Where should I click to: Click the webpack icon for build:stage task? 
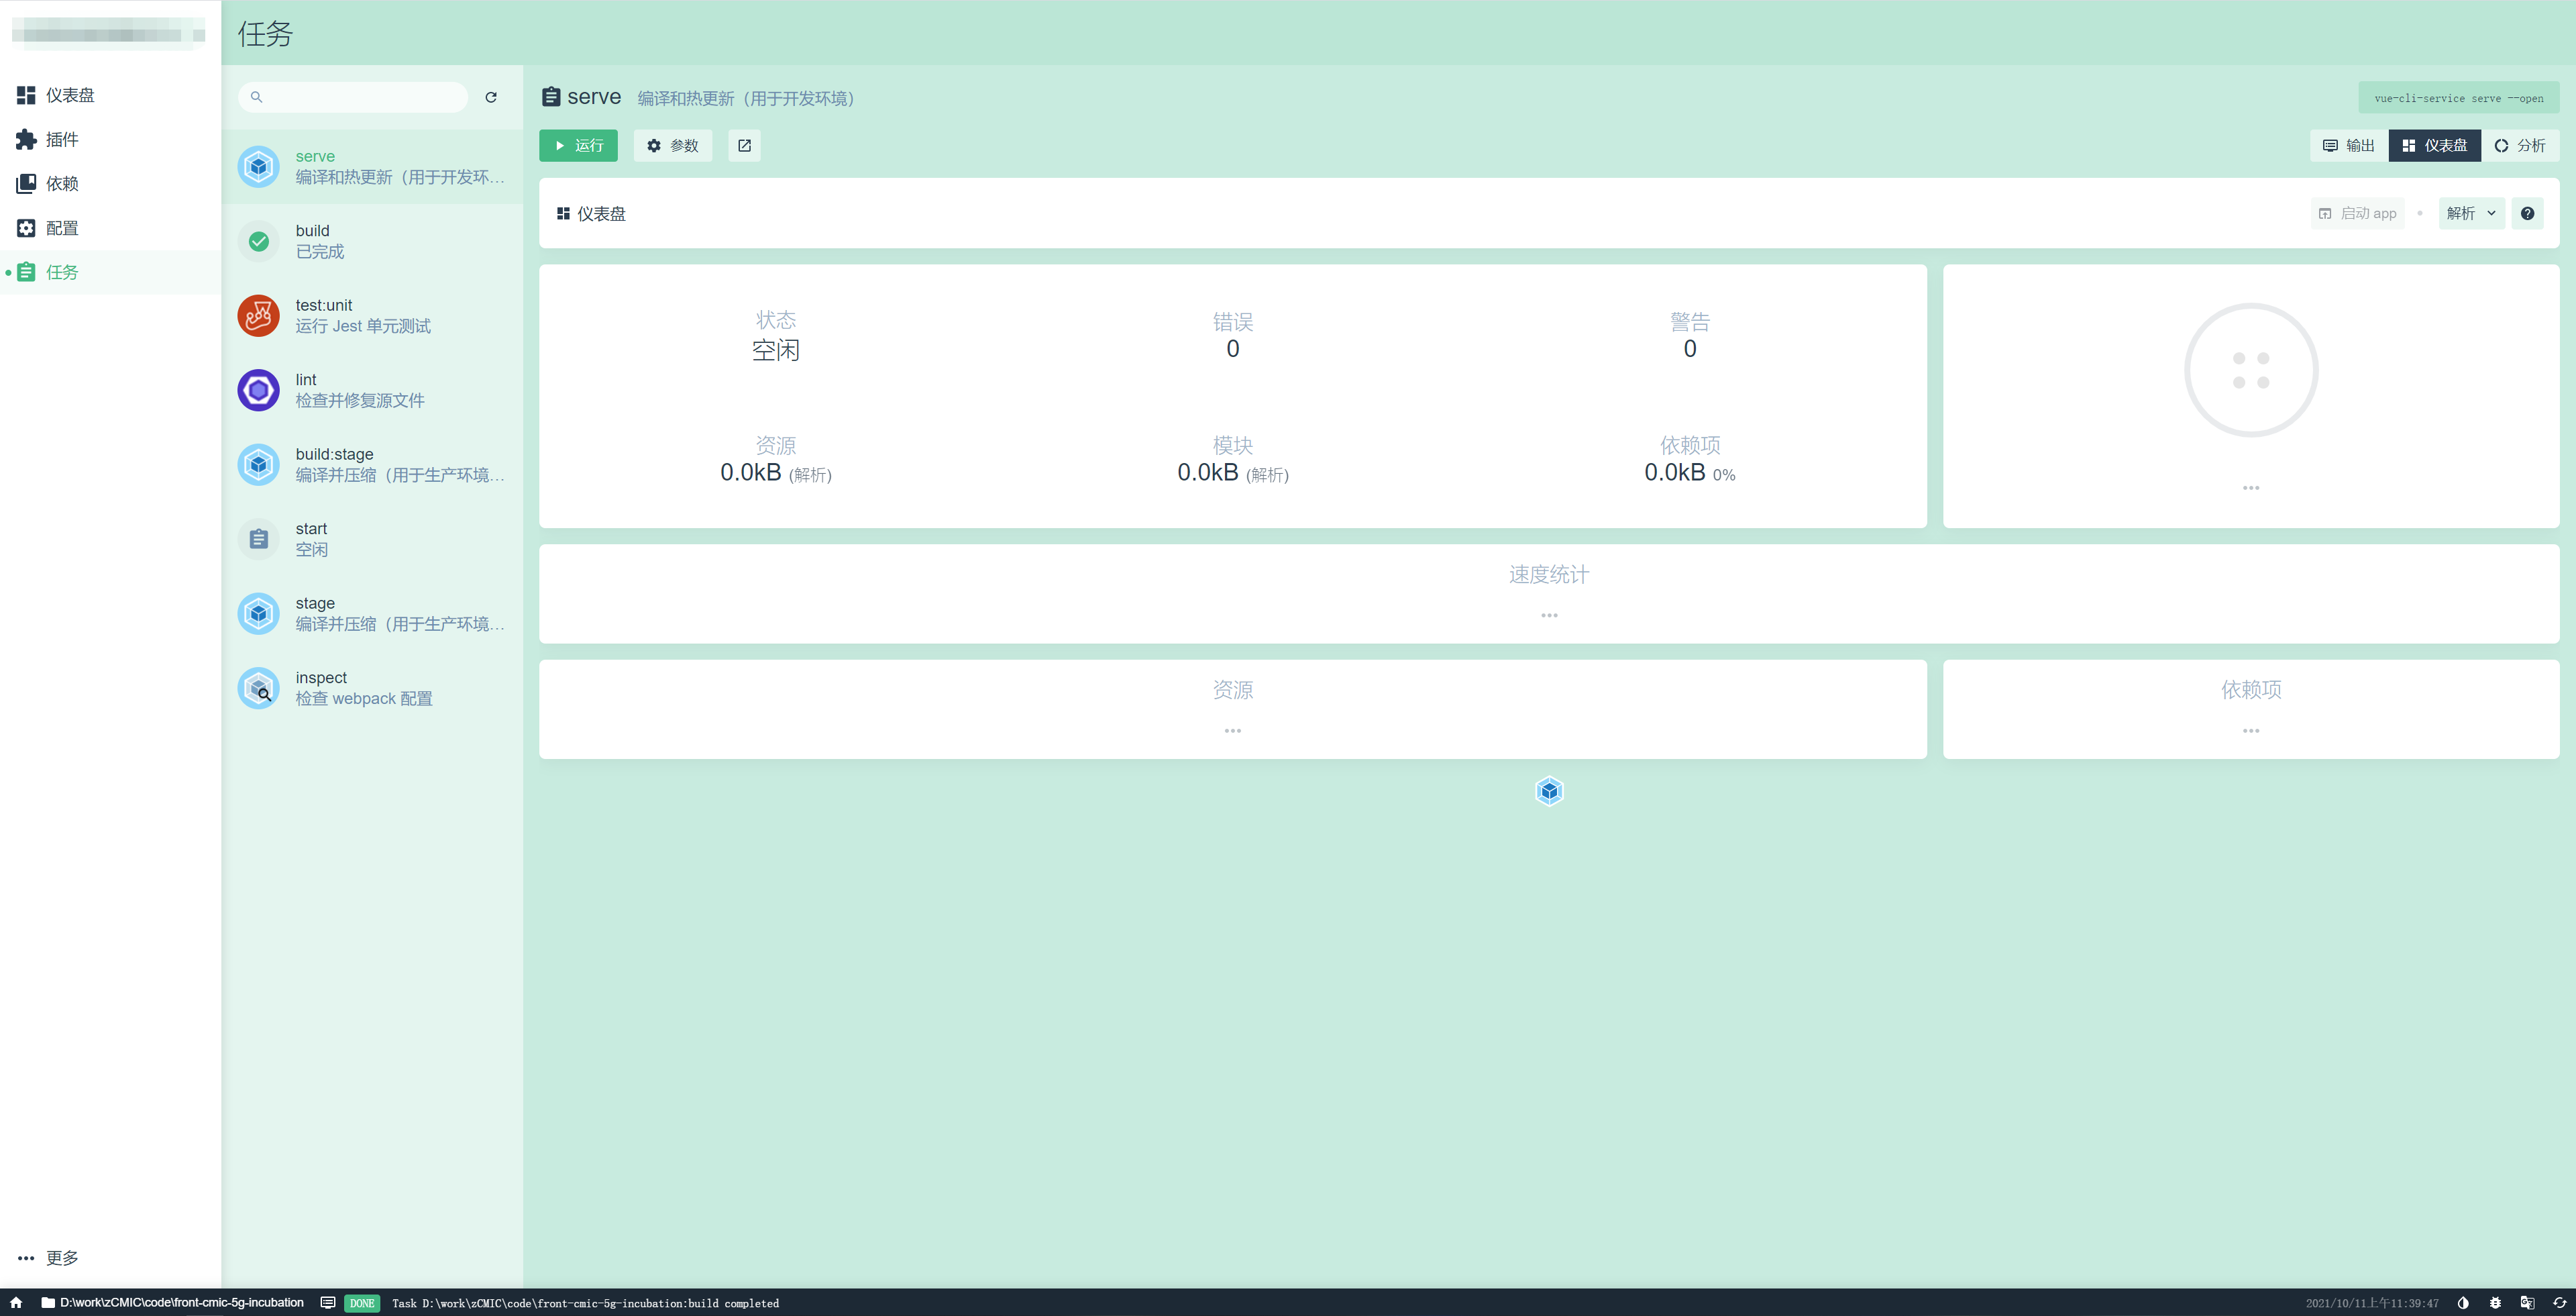(x=258, y=465)
